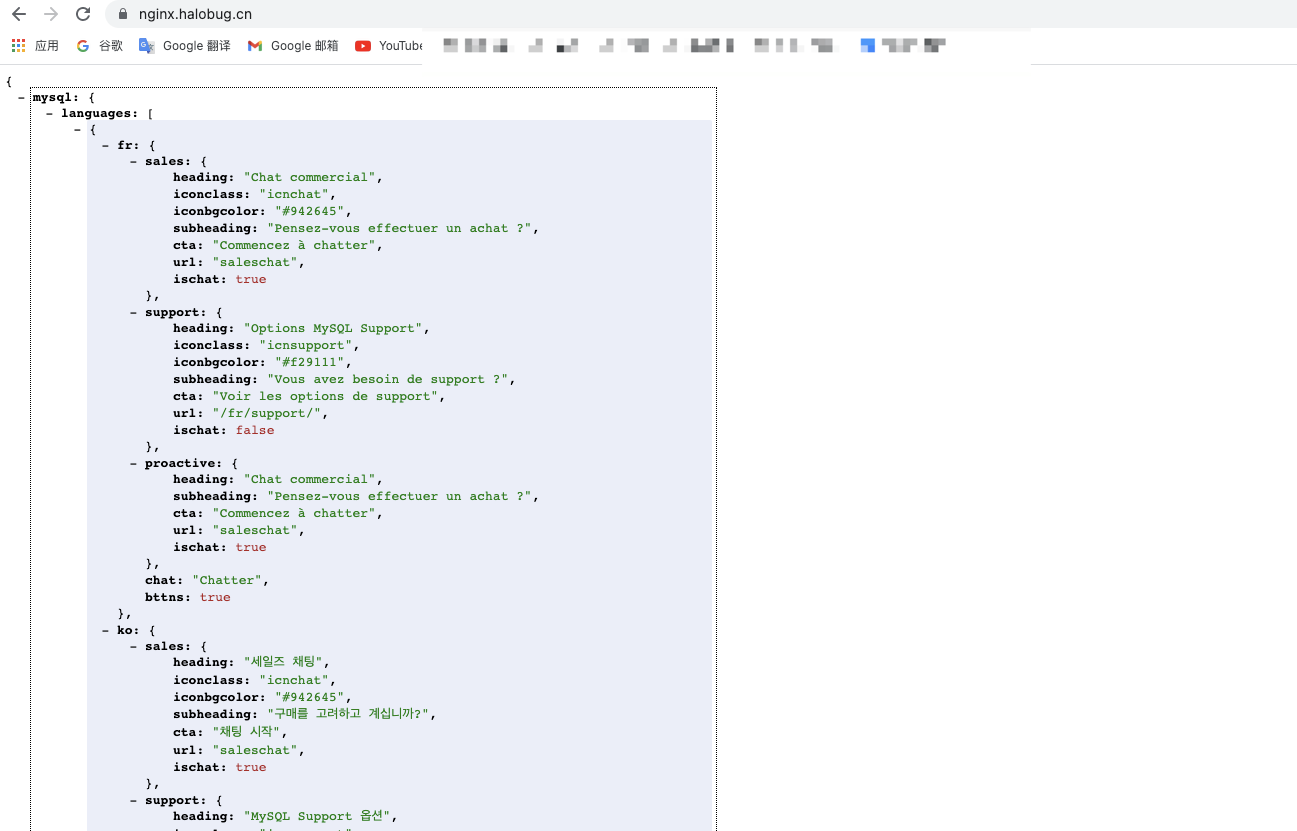Click the browser forward arrow

(51, 14)
